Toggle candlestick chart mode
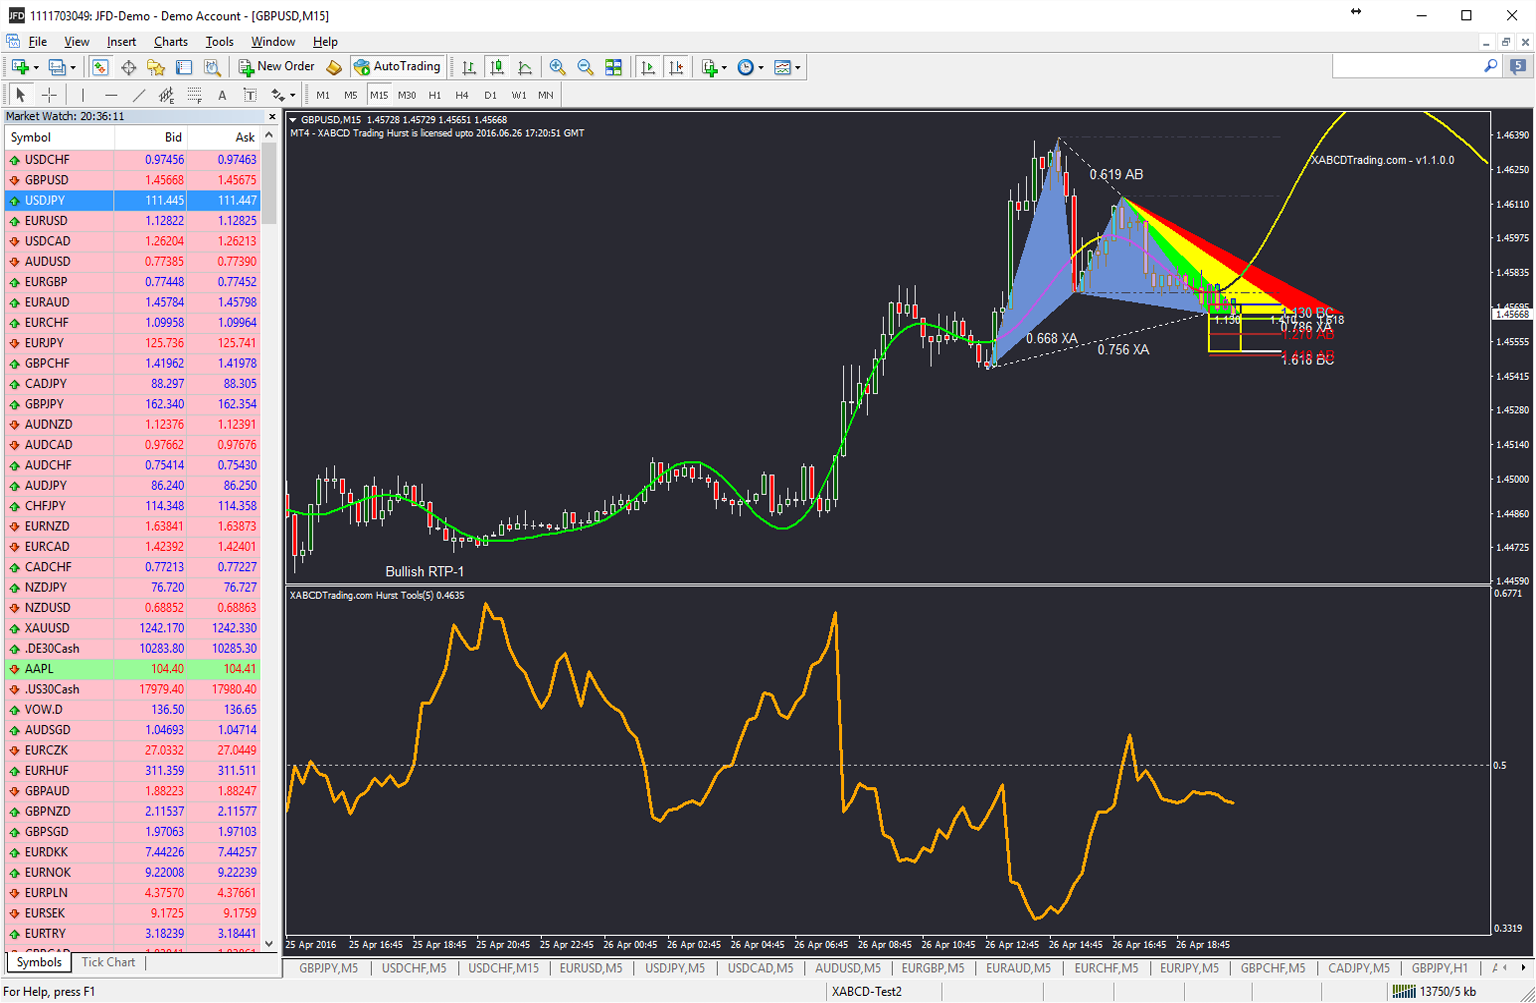The width and height of the screenshot is (1536, 1003). tap(497, 67)
